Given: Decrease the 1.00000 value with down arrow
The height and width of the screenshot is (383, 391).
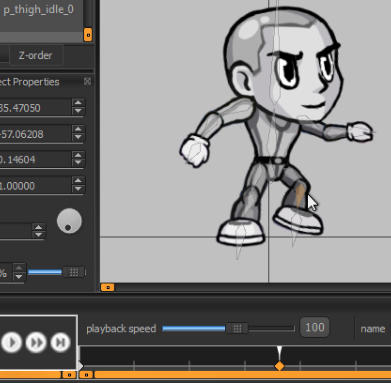Looking at the screenshot, I should [78, 189].
